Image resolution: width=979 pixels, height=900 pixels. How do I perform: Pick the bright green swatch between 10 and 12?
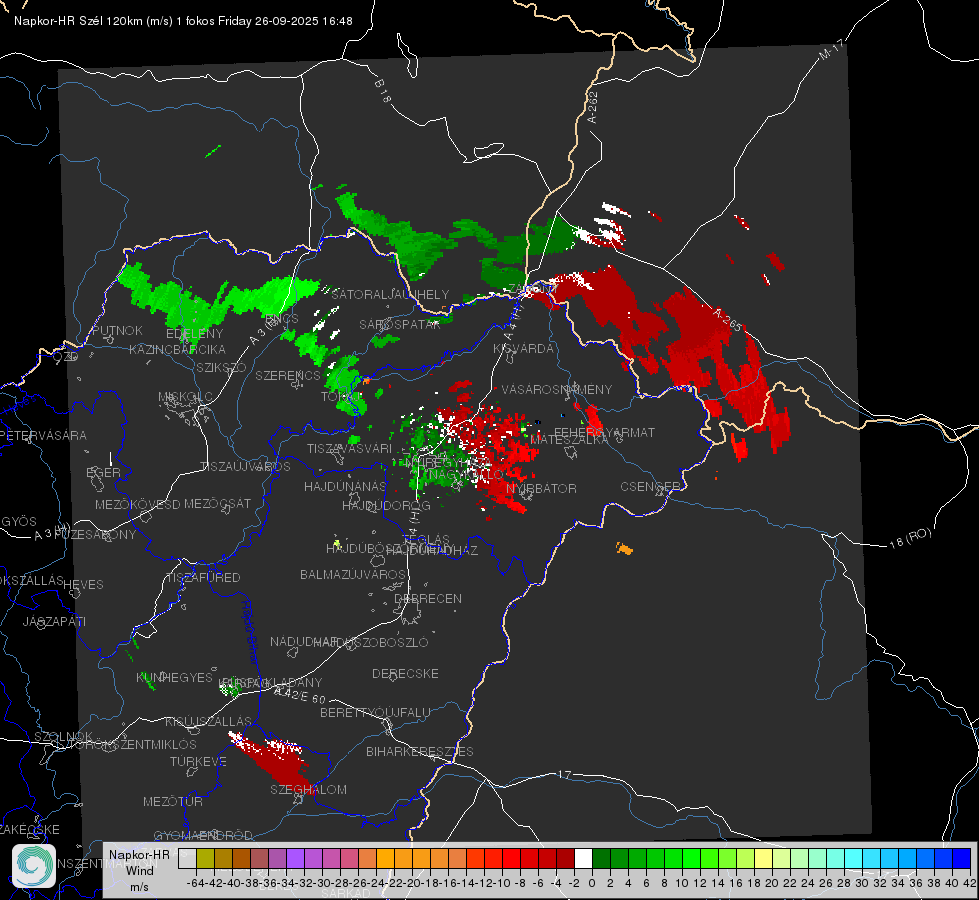pos(691,858)
